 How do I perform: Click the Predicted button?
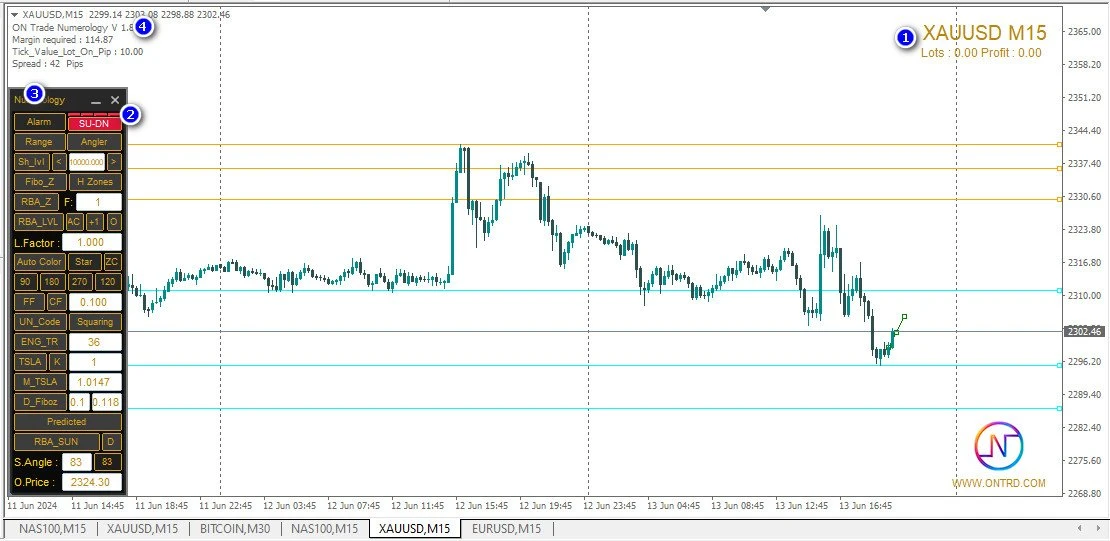click(67, 422)
